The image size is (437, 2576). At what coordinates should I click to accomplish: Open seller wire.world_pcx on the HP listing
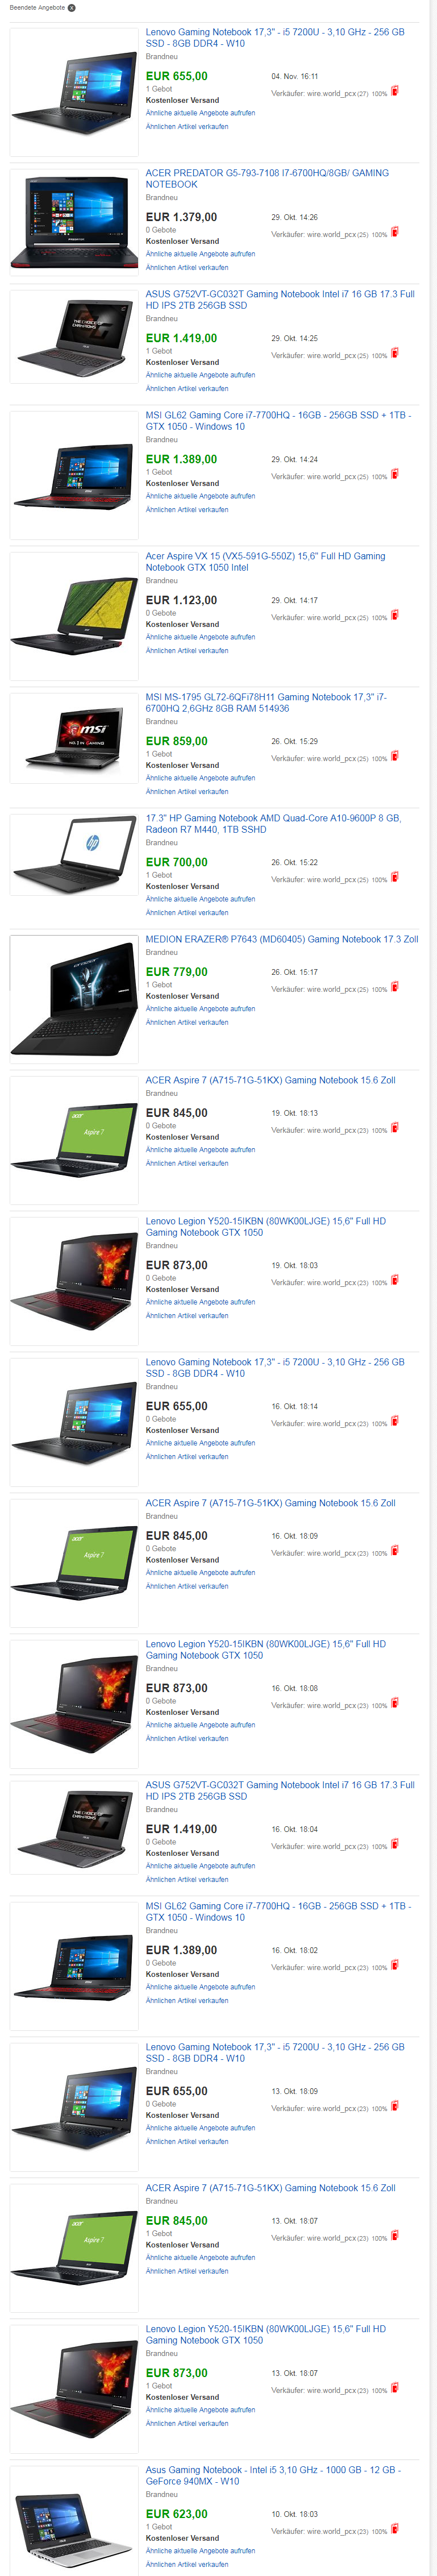[332, 880]
